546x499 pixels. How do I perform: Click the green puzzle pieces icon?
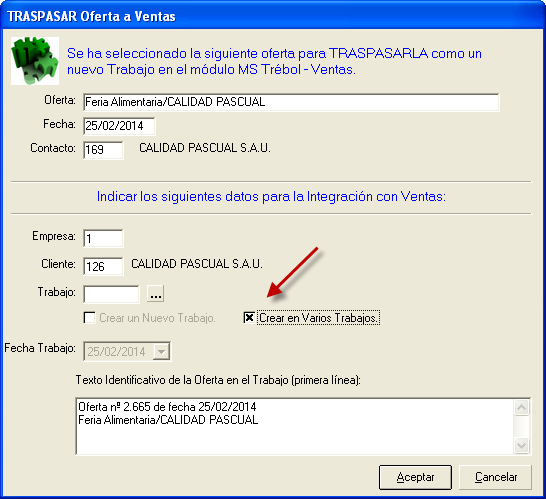(x=35, y=61)
